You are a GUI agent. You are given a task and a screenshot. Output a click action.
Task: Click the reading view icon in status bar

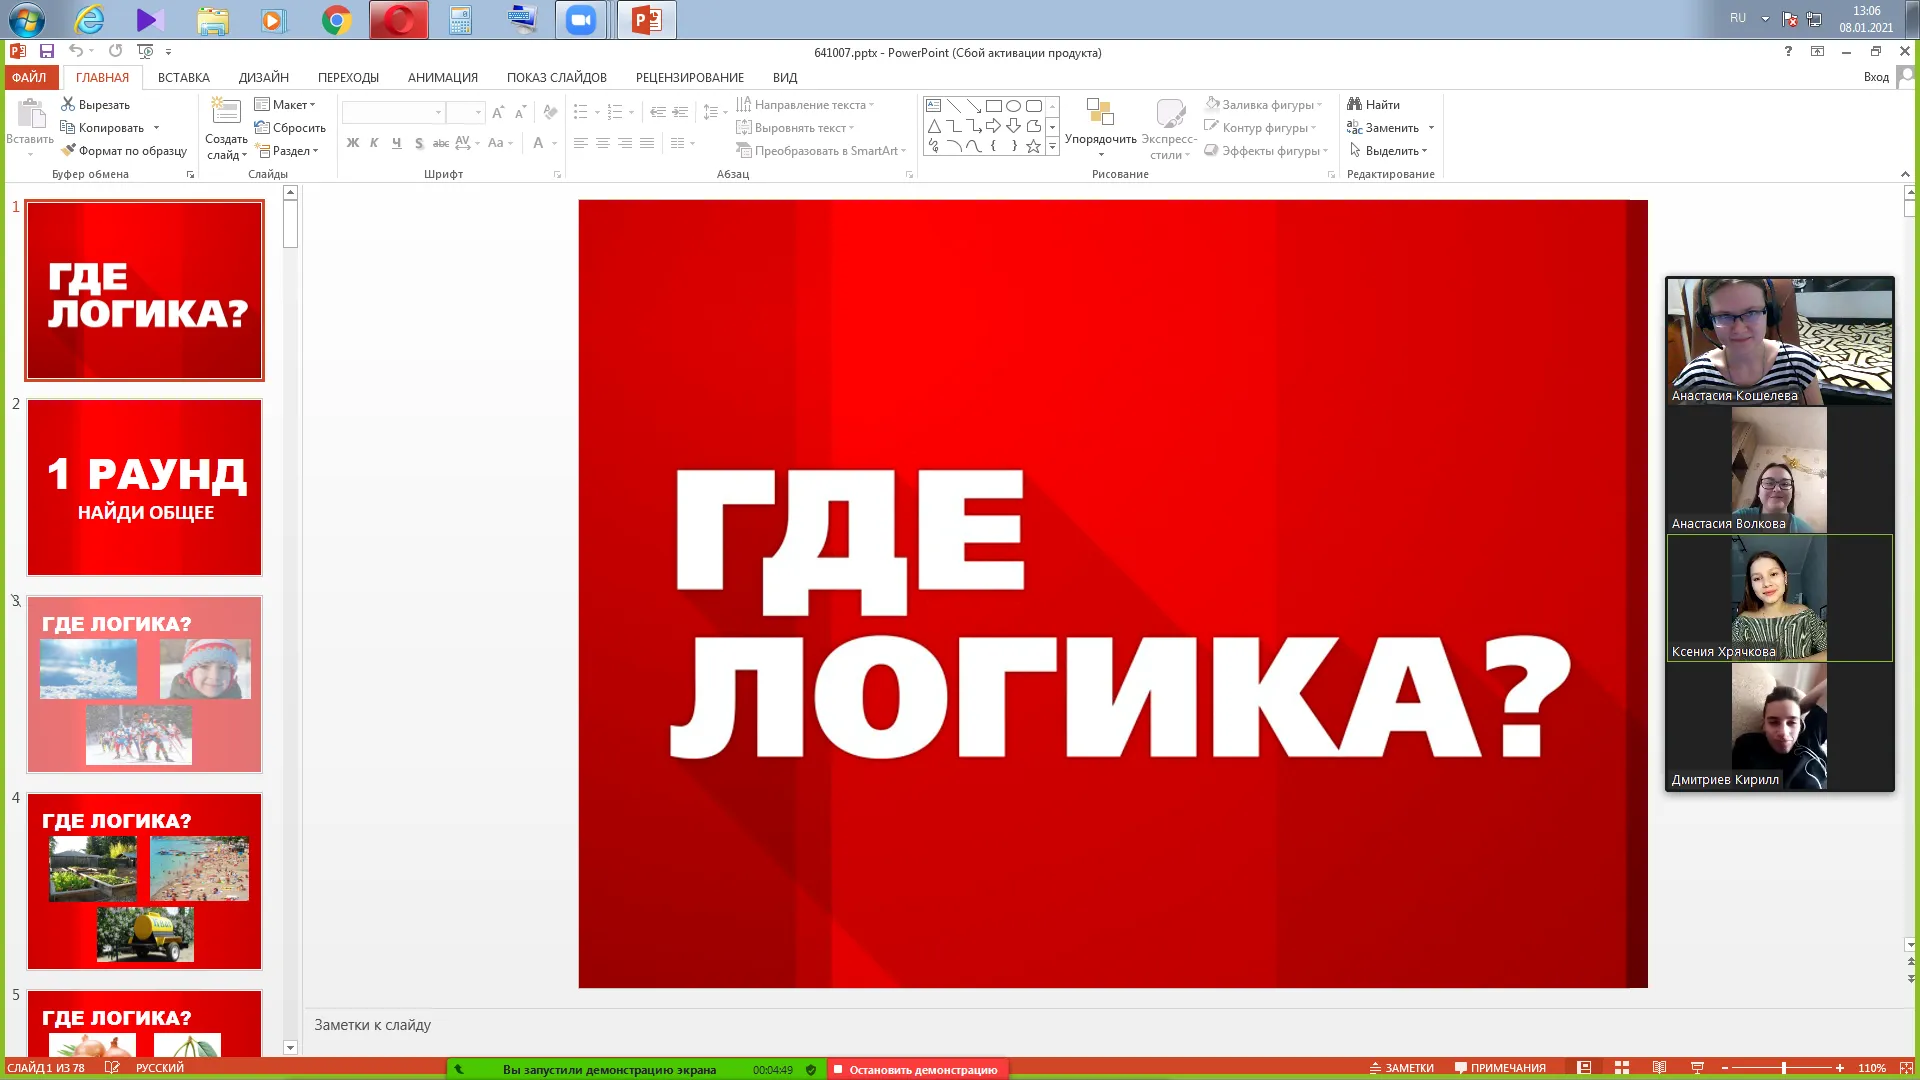[1659, 1068]
